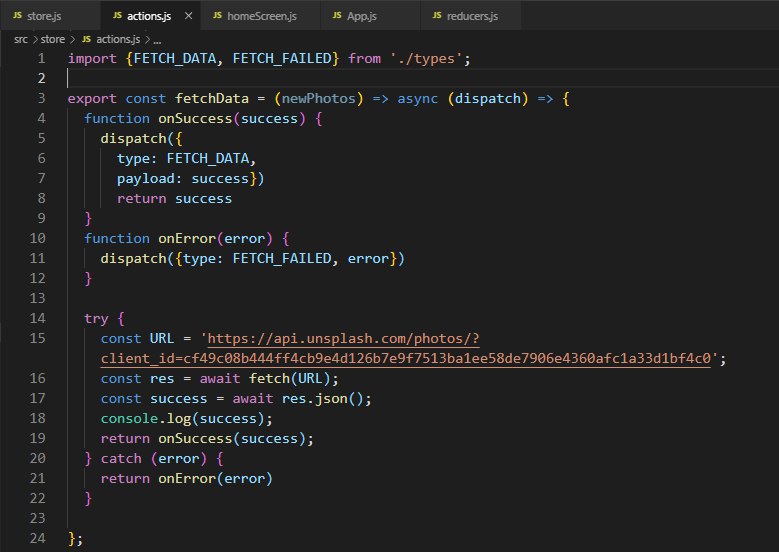
Task: Open the homeScreen.js tab
Action: pyautogui.click(x=260, y=15)
